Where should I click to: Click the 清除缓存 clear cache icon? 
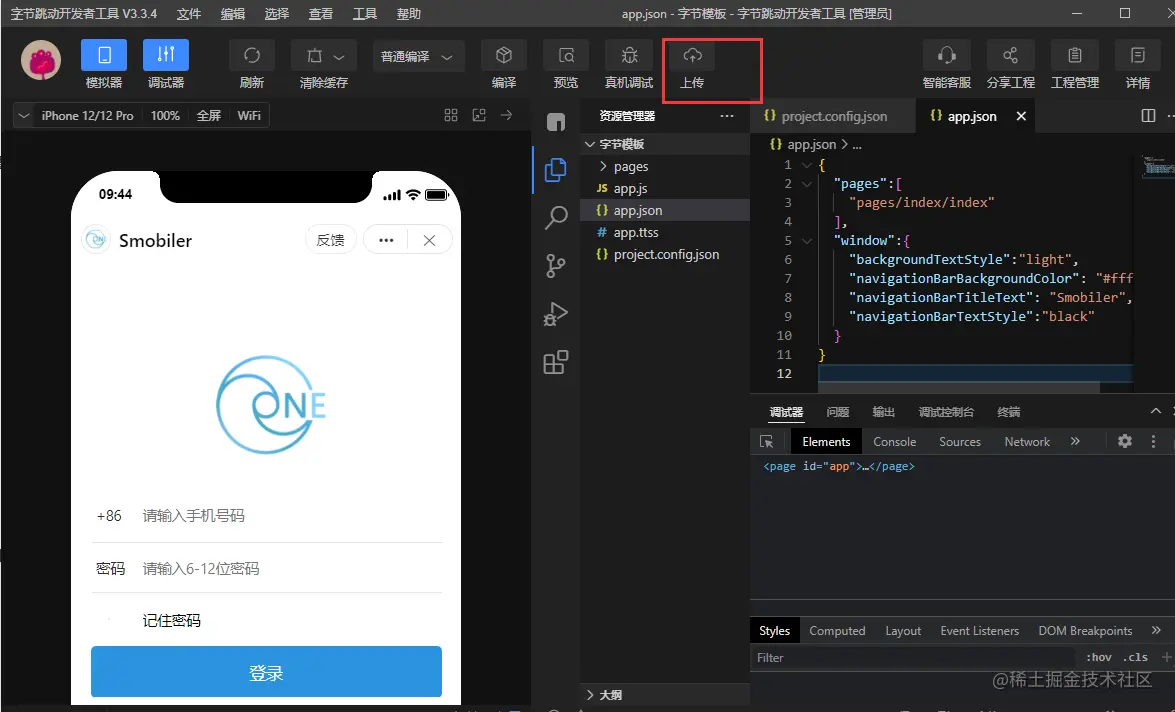(x=315, y=55)
